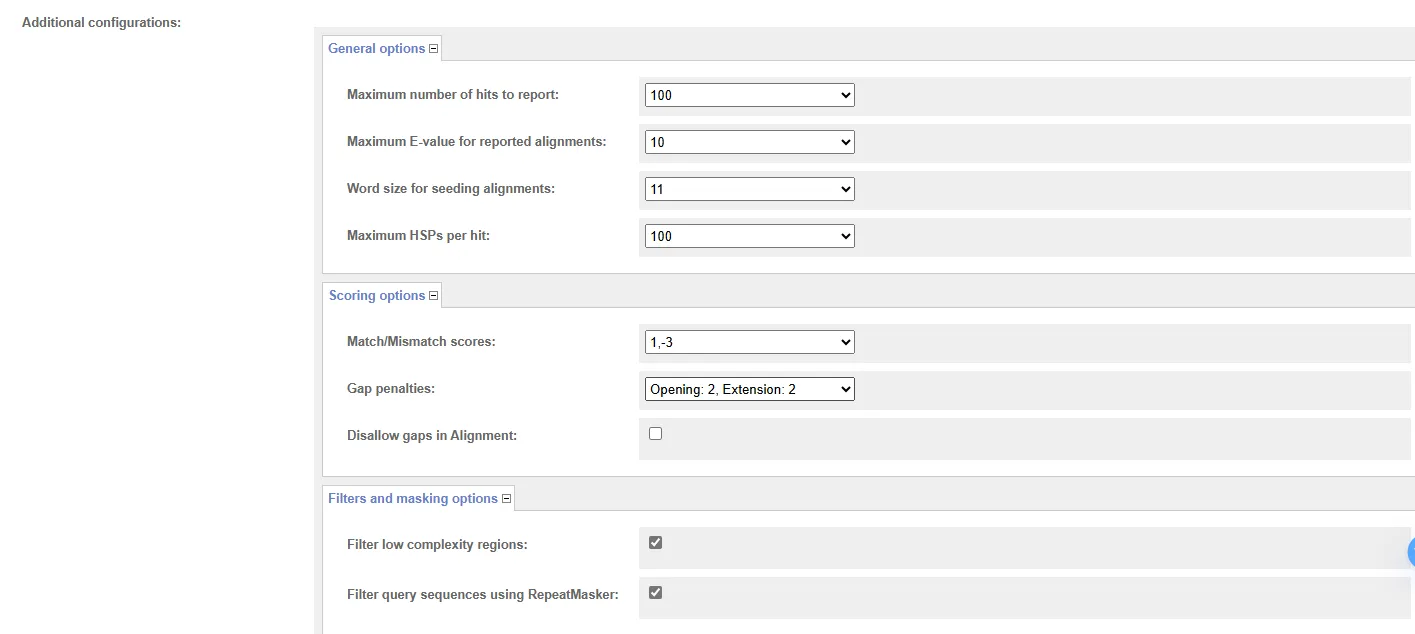The image size is (1415, 634).
Task: Open Match/Mismatch scores dropdown
Action: click(x=750, y=342)
